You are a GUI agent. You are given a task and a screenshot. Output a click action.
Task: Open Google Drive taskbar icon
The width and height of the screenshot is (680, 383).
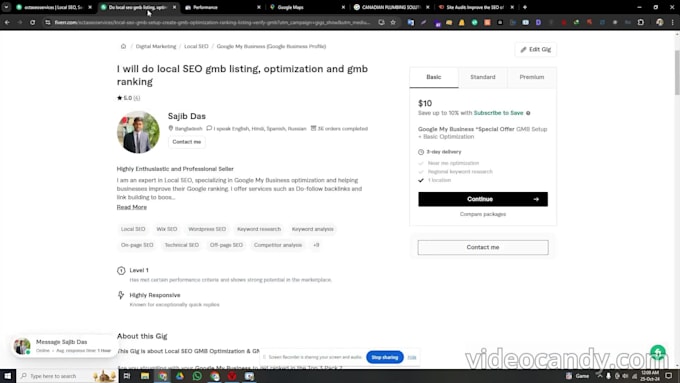[180, 376]
